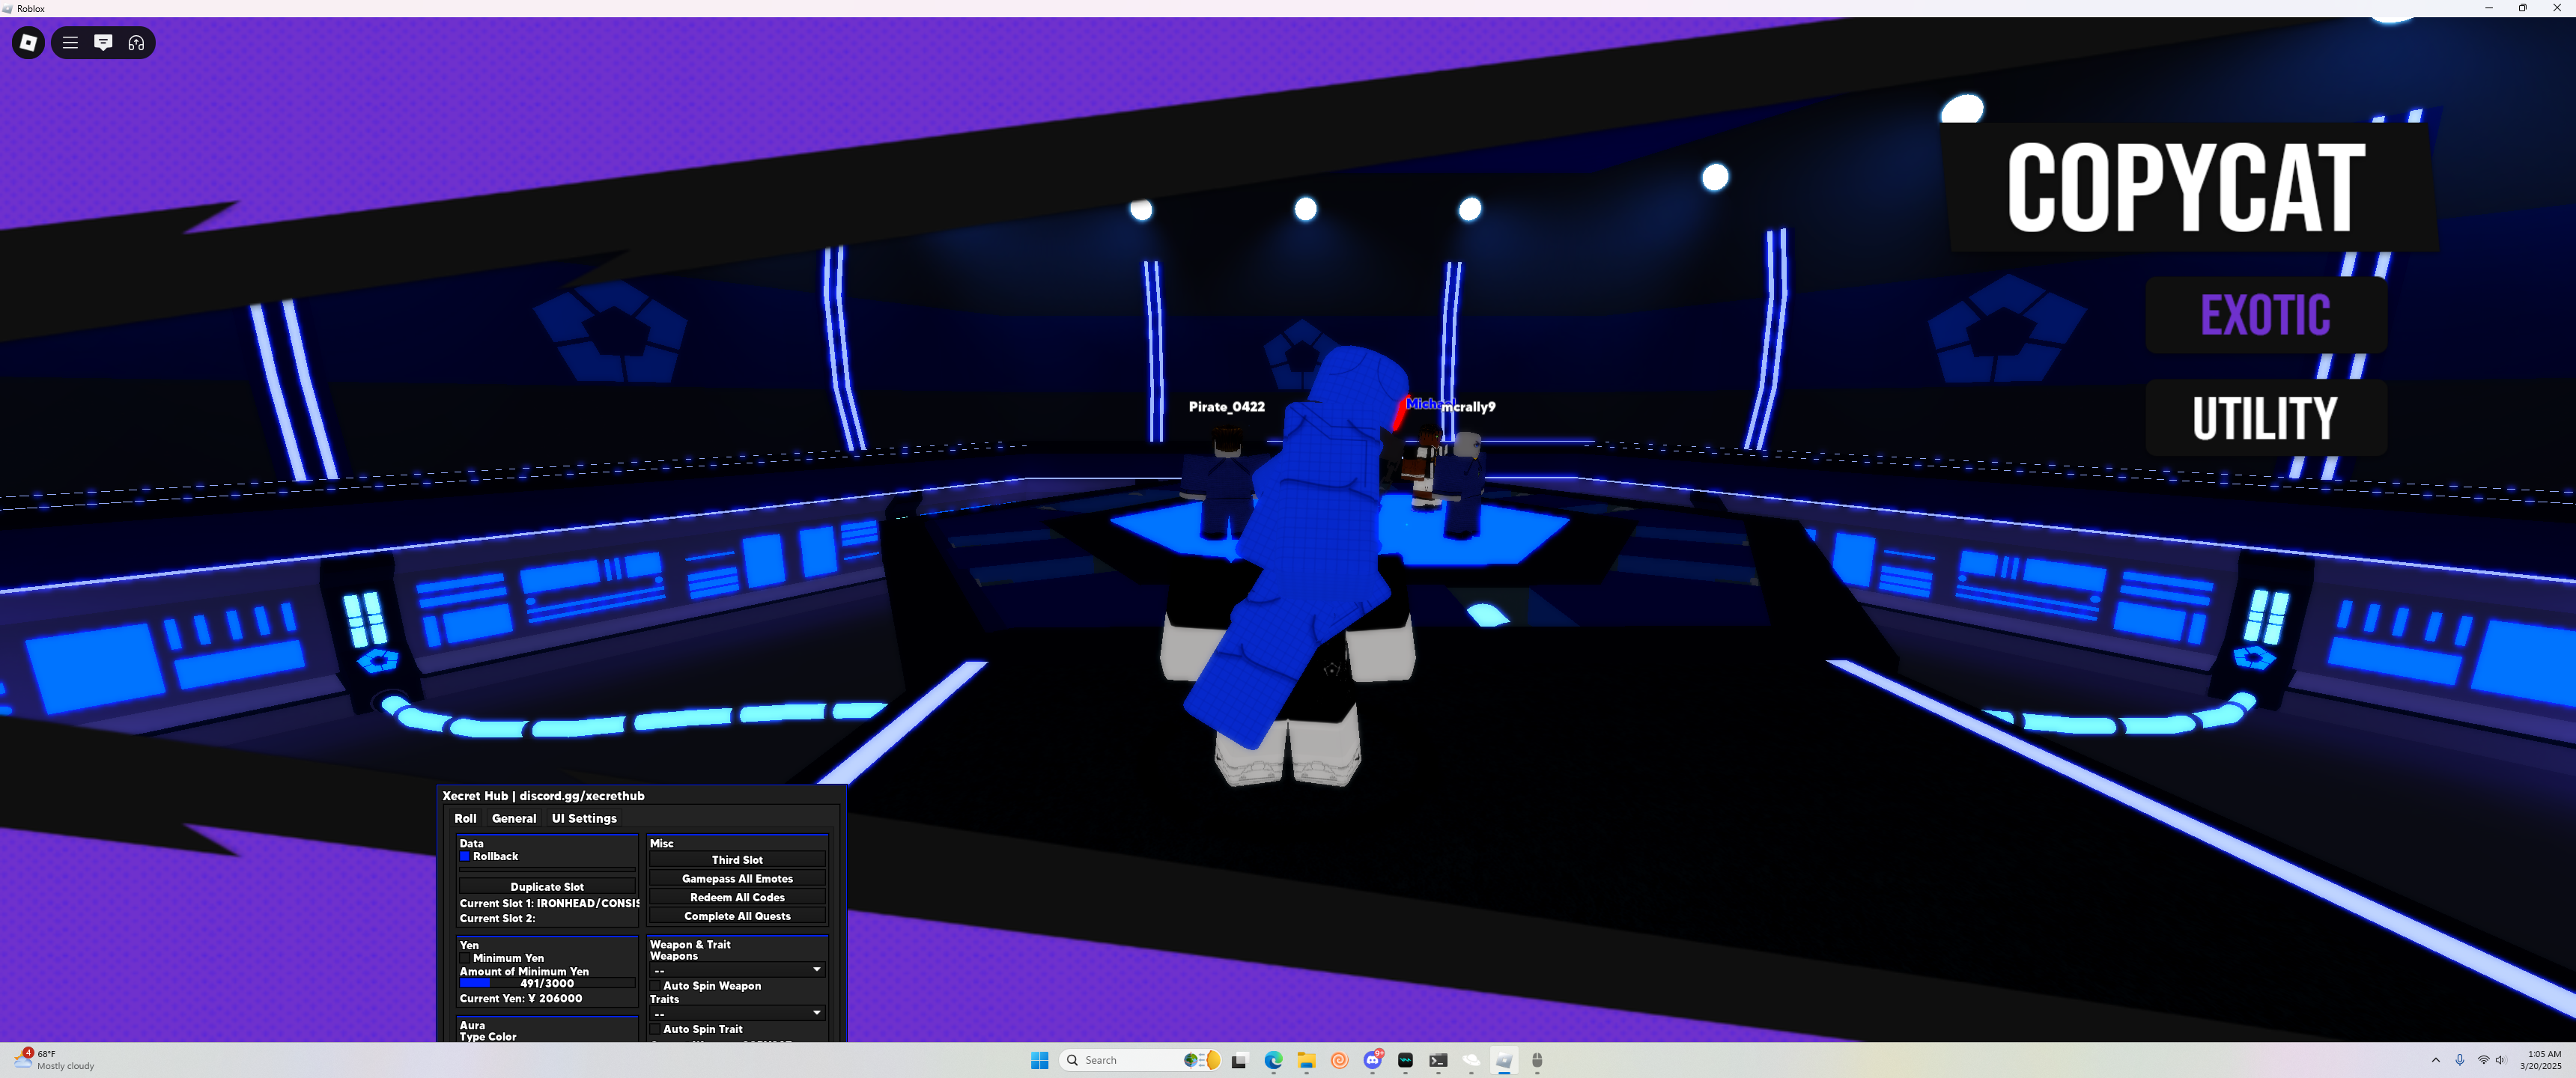Open Discord from the taskbar
Screen dimensions: 2576x1078
coord(1372,1060)
